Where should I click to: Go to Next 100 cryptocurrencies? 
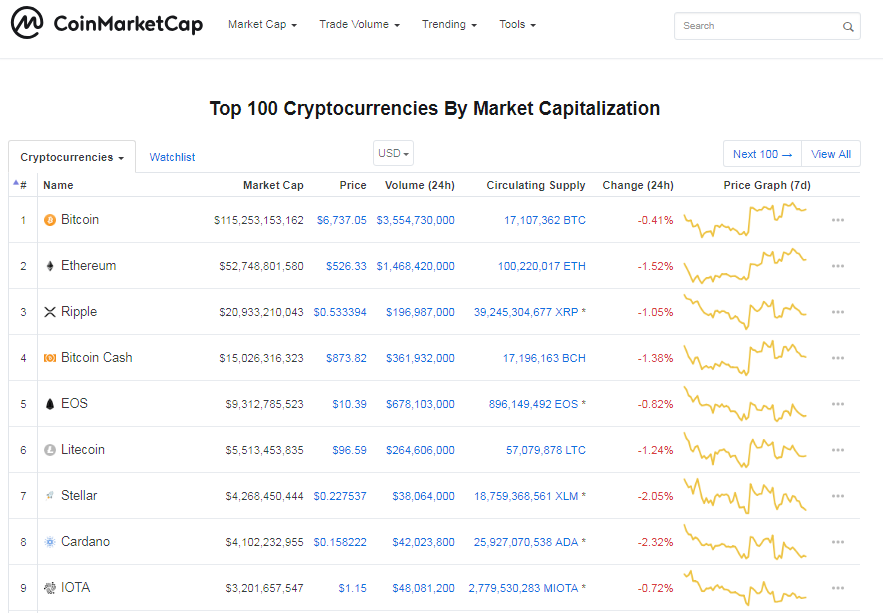pyautogui.click(x=762, y=154)
